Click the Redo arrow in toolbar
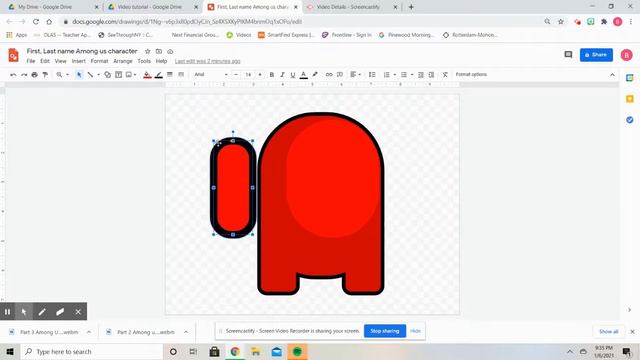 pyautogui.click(x=24, y=75)
